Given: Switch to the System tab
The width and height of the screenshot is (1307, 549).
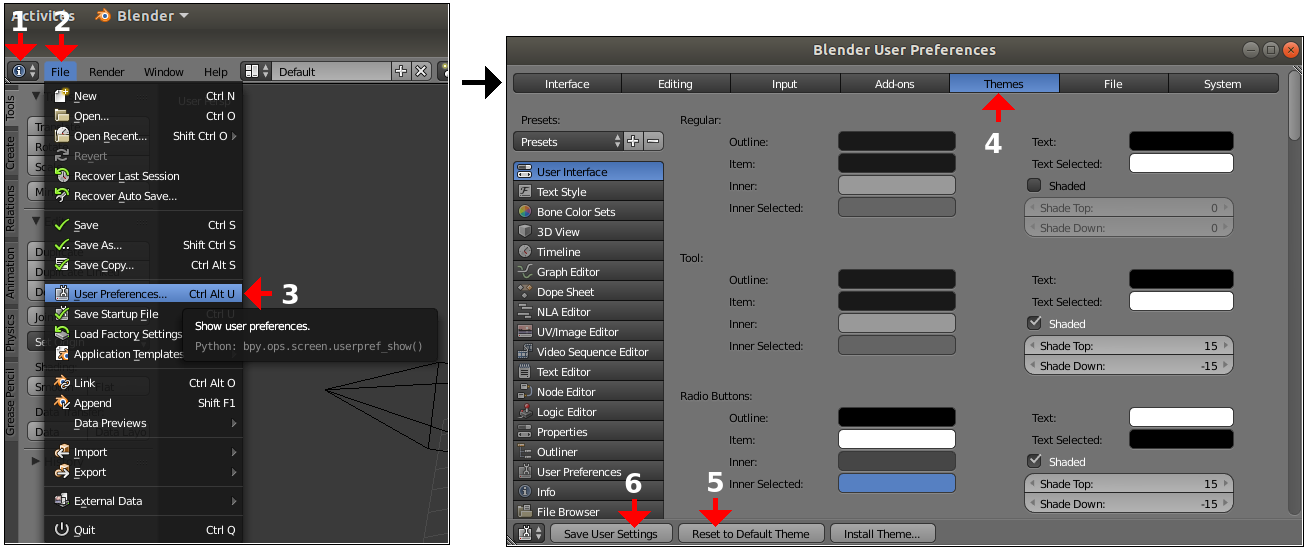Looking at the screenshot, I should pyautogui.click(x=1223, y=84).
